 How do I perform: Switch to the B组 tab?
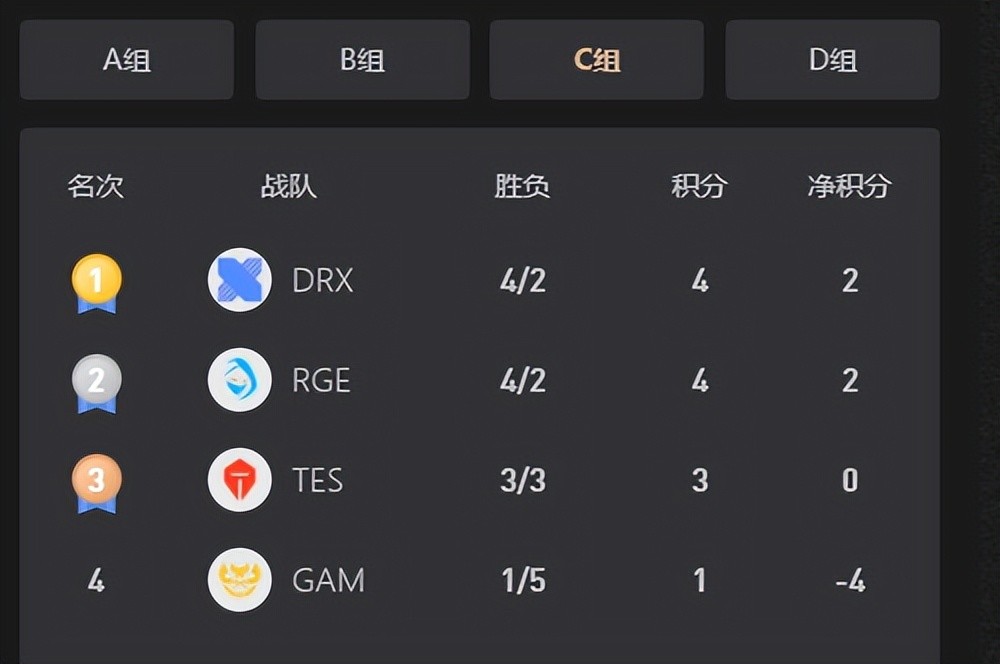pyautogui.click(x=362, y=60)
